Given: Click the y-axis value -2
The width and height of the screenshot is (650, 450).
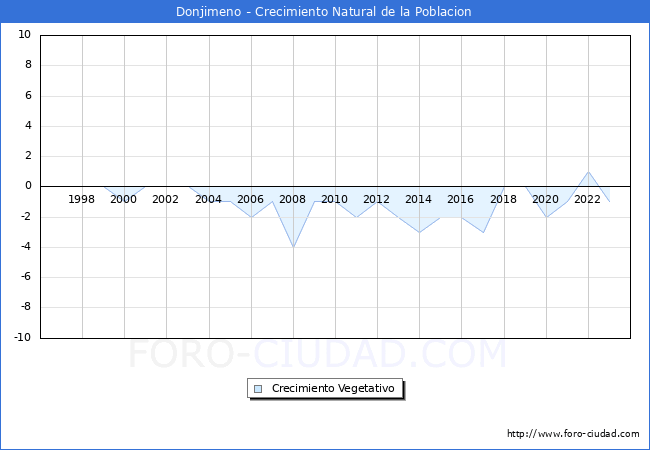Looking at the screenshot, I should (x=26, y=216).
